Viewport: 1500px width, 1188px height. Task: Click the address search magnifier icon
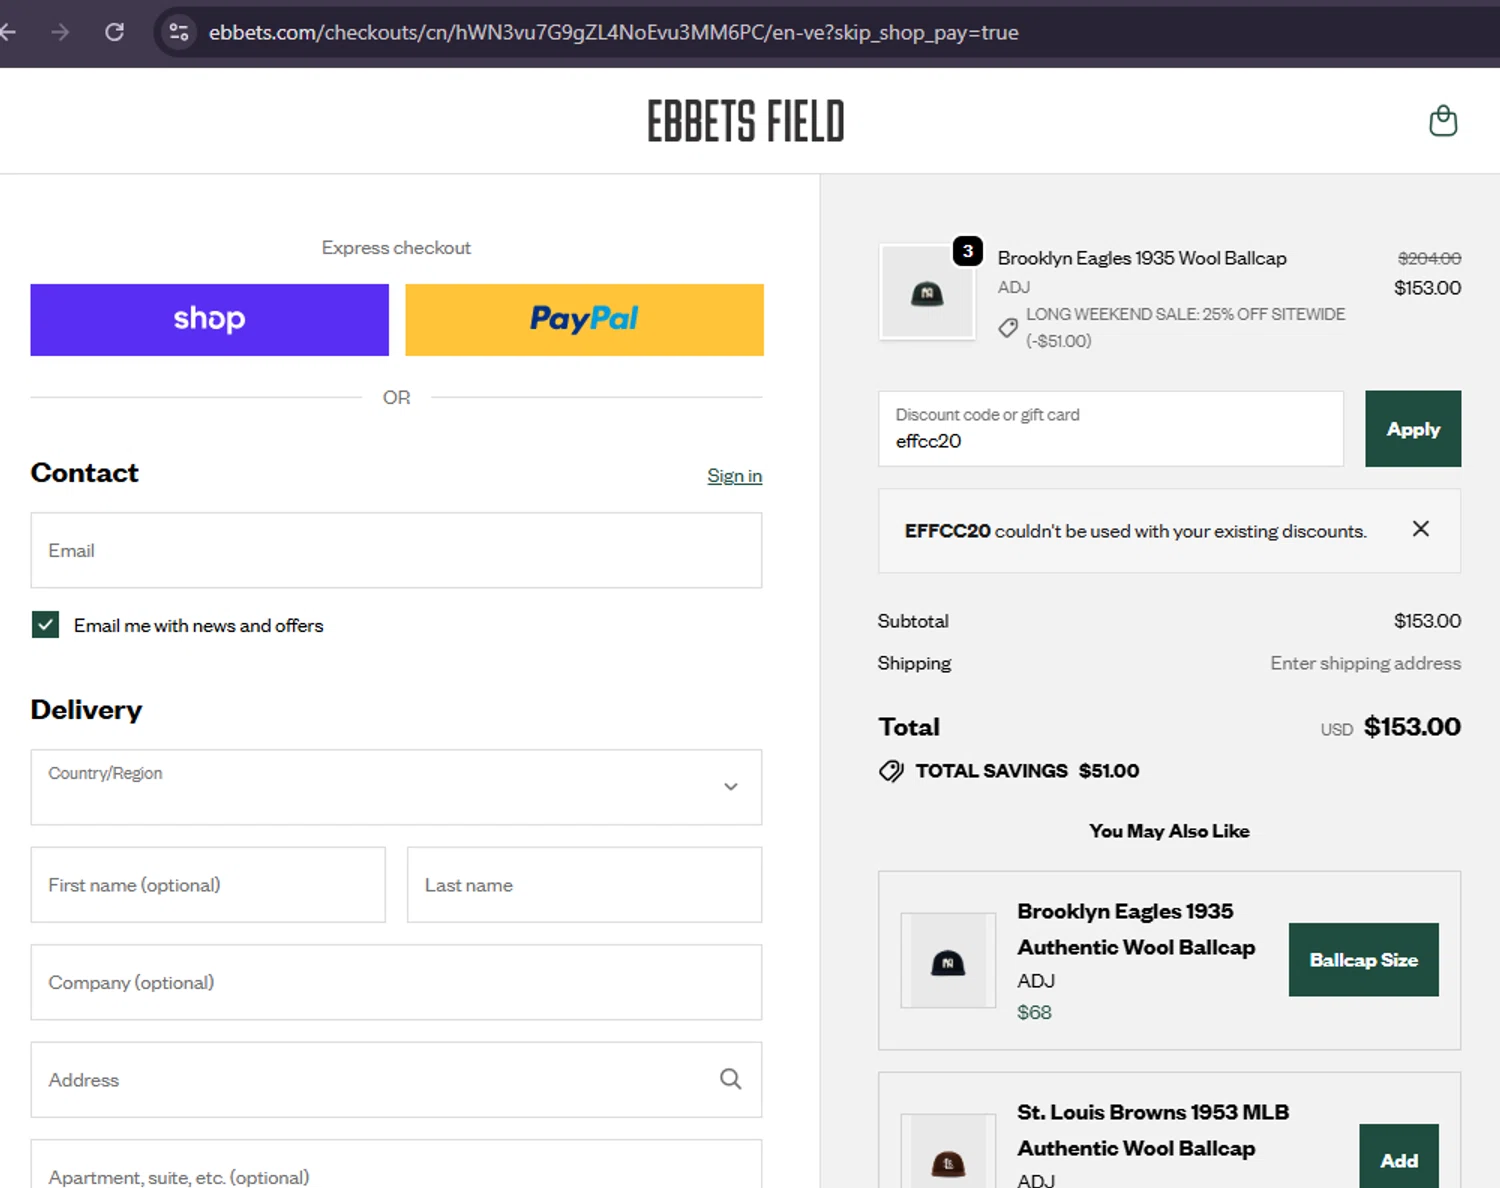(731, 1079)
